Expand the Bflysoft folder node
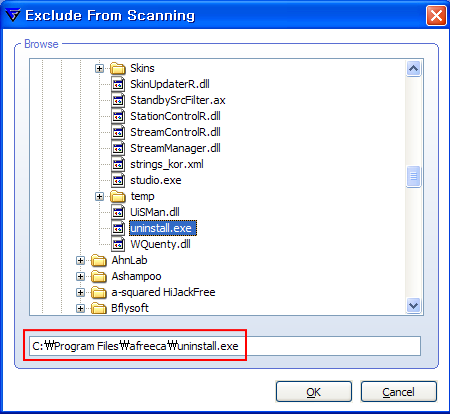 coord(80,308)
